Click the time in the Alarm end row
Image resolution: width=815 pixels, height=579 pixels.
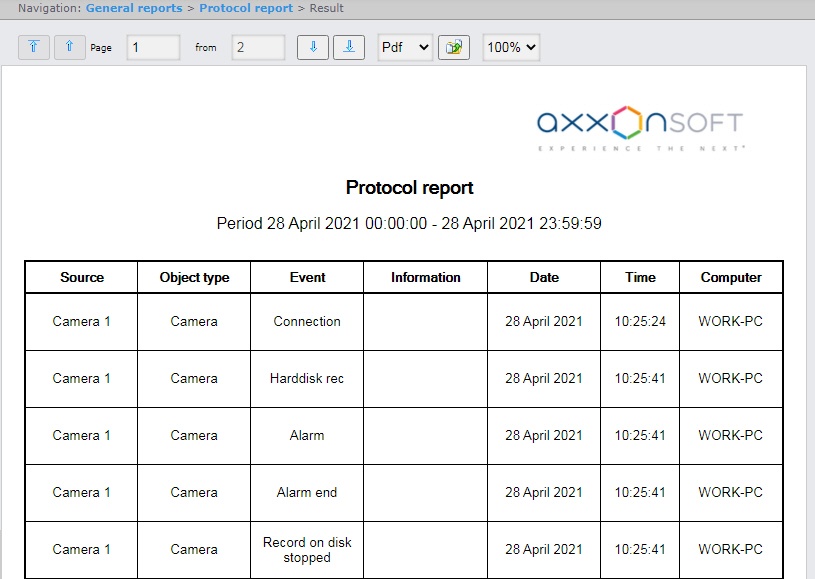(640, 492)
